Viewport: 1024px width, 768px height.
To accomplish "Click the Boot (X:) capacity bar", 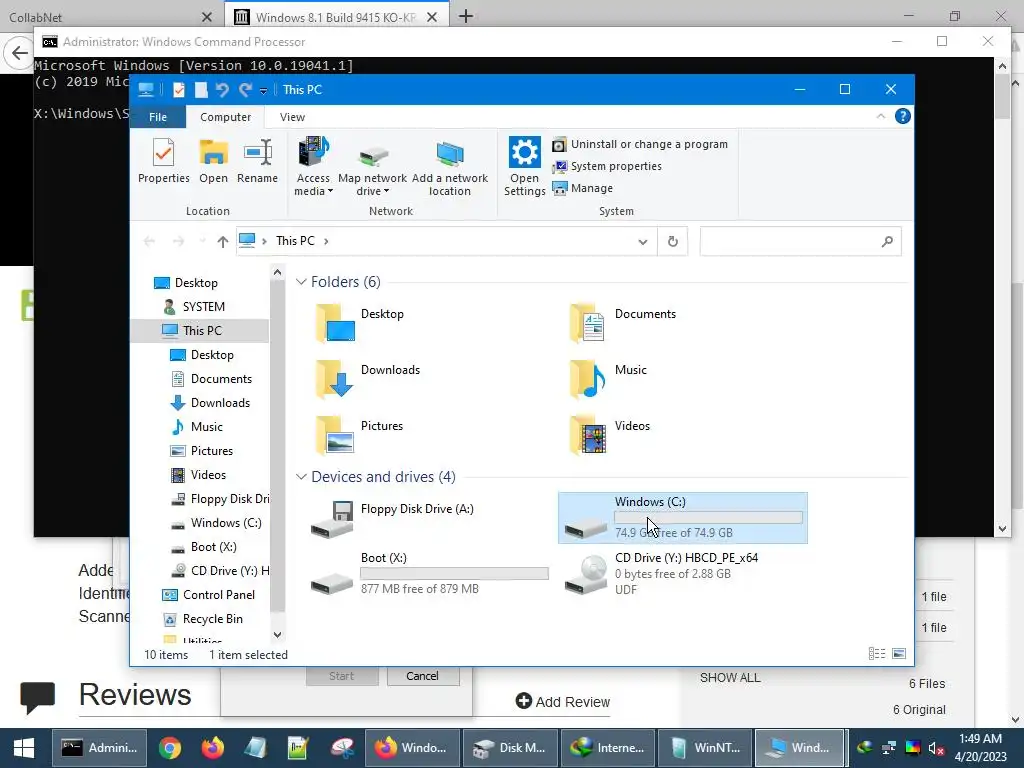I will tap(454, 573).
